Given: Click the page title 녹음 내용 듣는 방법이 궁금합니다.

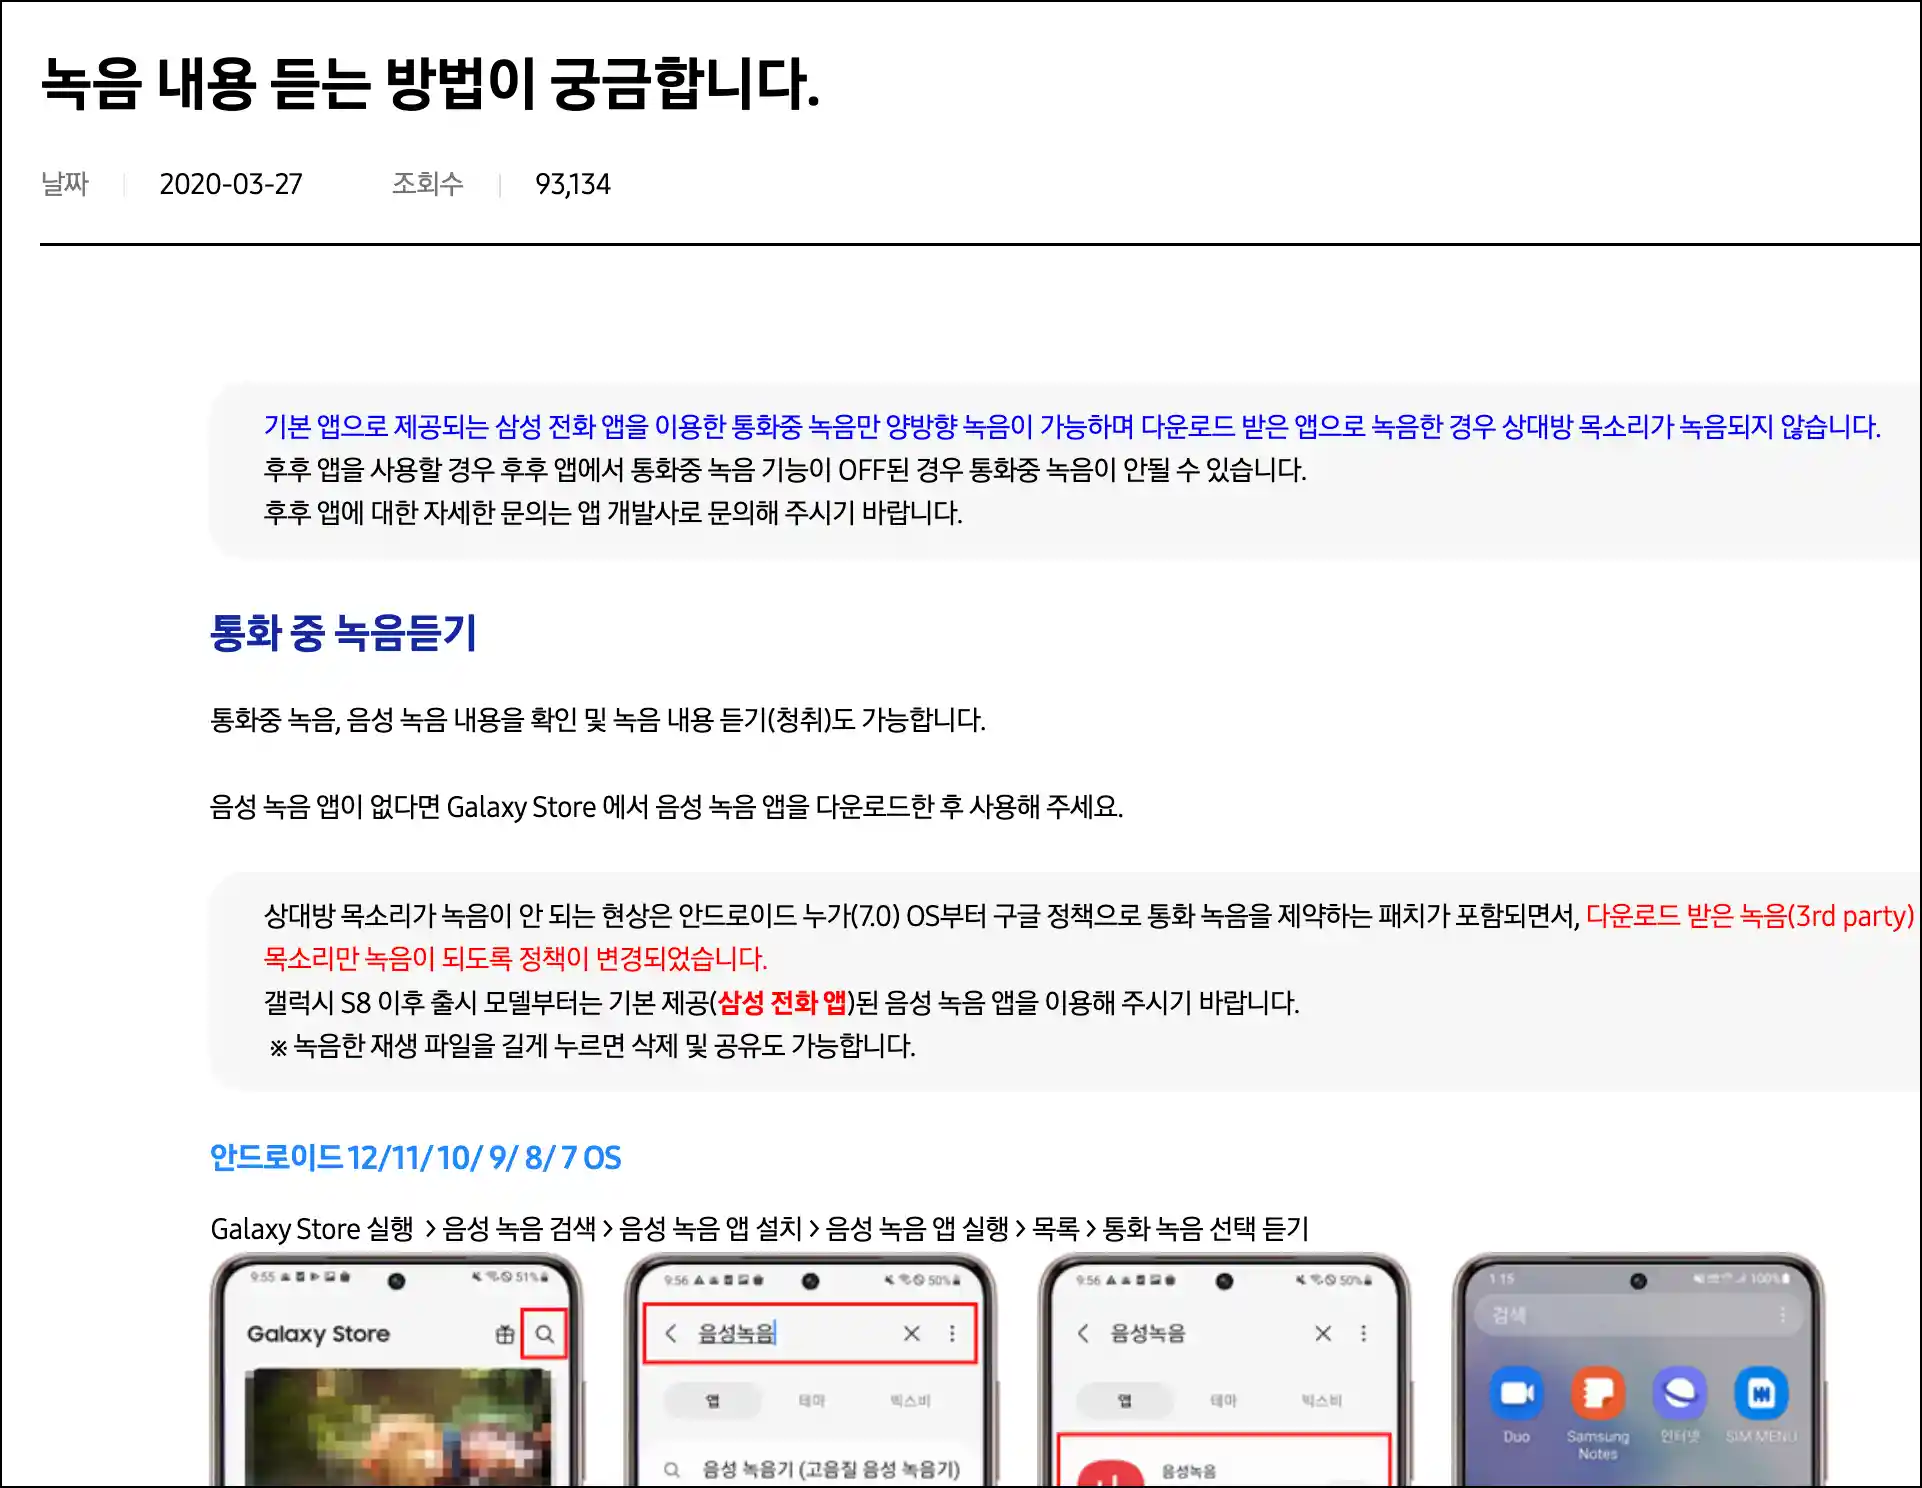Looking at the screenshot, I should (x=430, y=82).
